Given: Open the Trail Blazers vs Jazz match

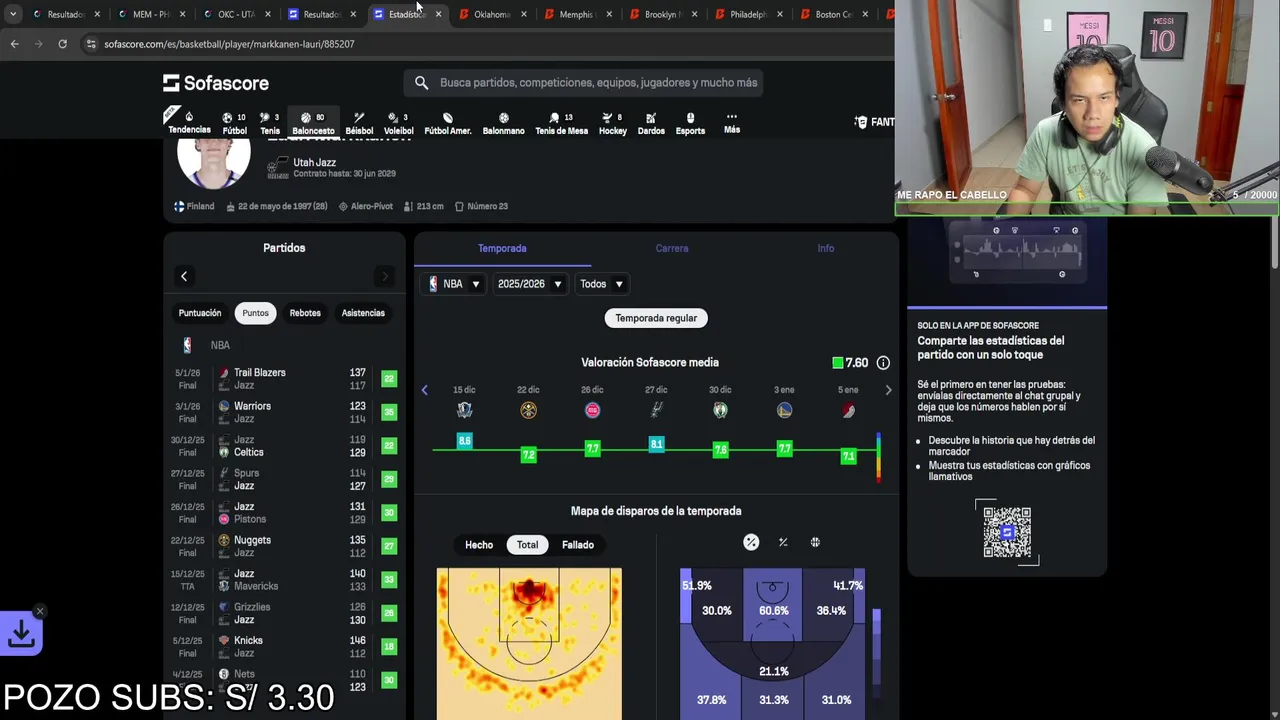Looking at the screenshot, I should 285,379.
